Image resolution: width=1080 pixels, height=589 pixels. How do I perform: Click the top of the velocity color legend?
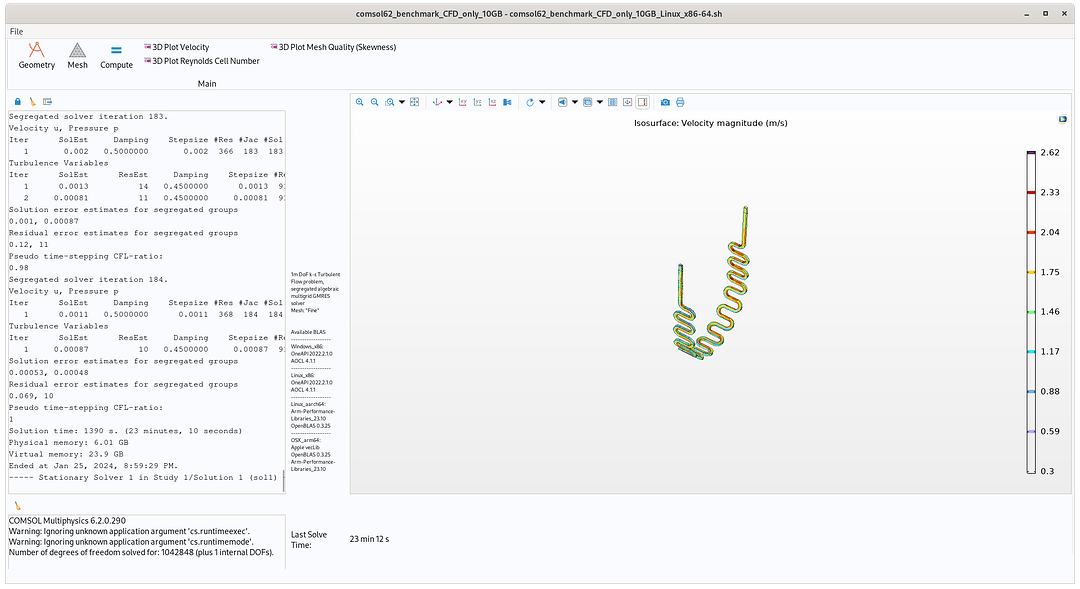click(x=1031, y=150)
